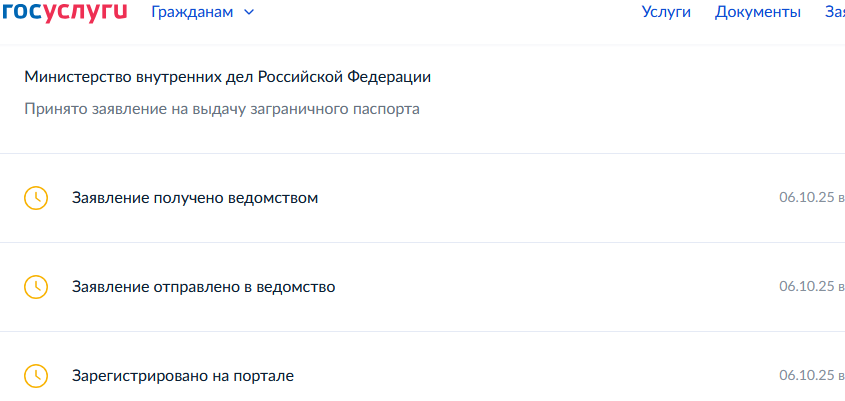Select 'Заявление отправлено в ведомство' status entry
Screen dimensions: 845x401
[x=203, y=287]
